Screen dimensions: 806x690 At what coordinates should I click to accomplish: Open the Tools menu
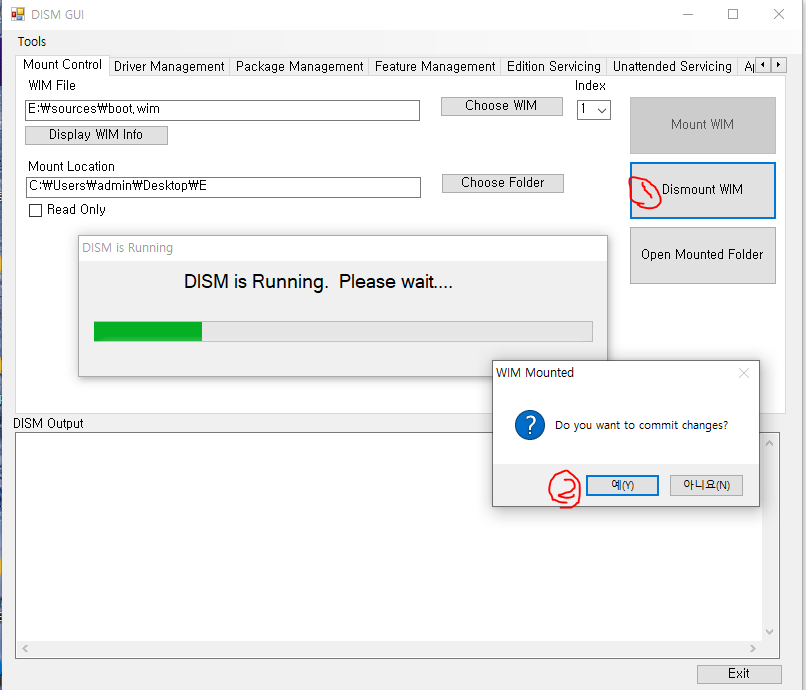(x=32, y=42)
